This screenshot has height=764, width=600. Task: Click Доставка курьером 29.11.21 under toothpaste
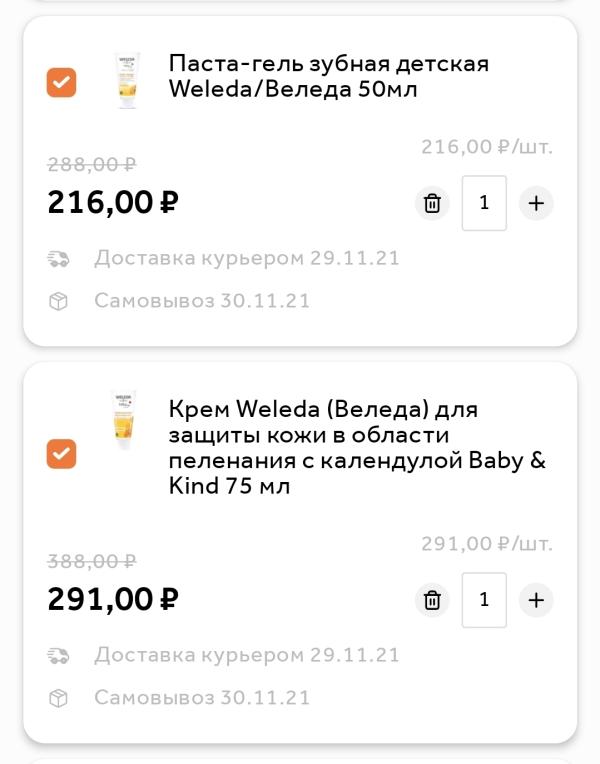click(x=247, y=258)
